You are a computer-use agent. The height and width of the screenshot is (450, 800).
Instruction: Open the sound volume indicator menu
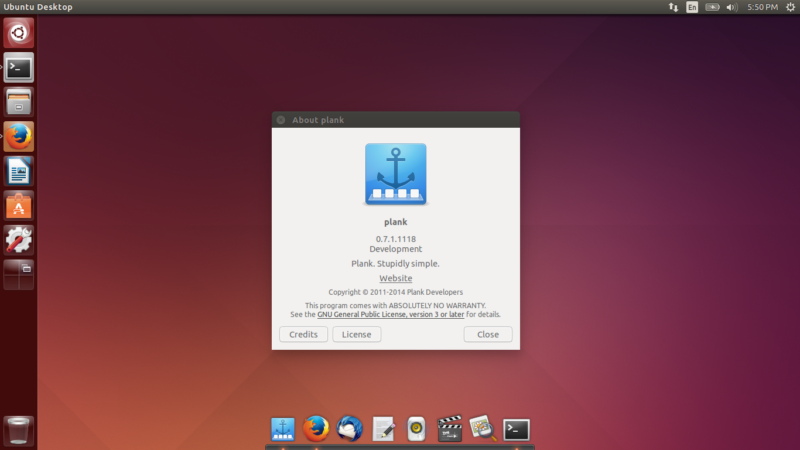(732, 7)
